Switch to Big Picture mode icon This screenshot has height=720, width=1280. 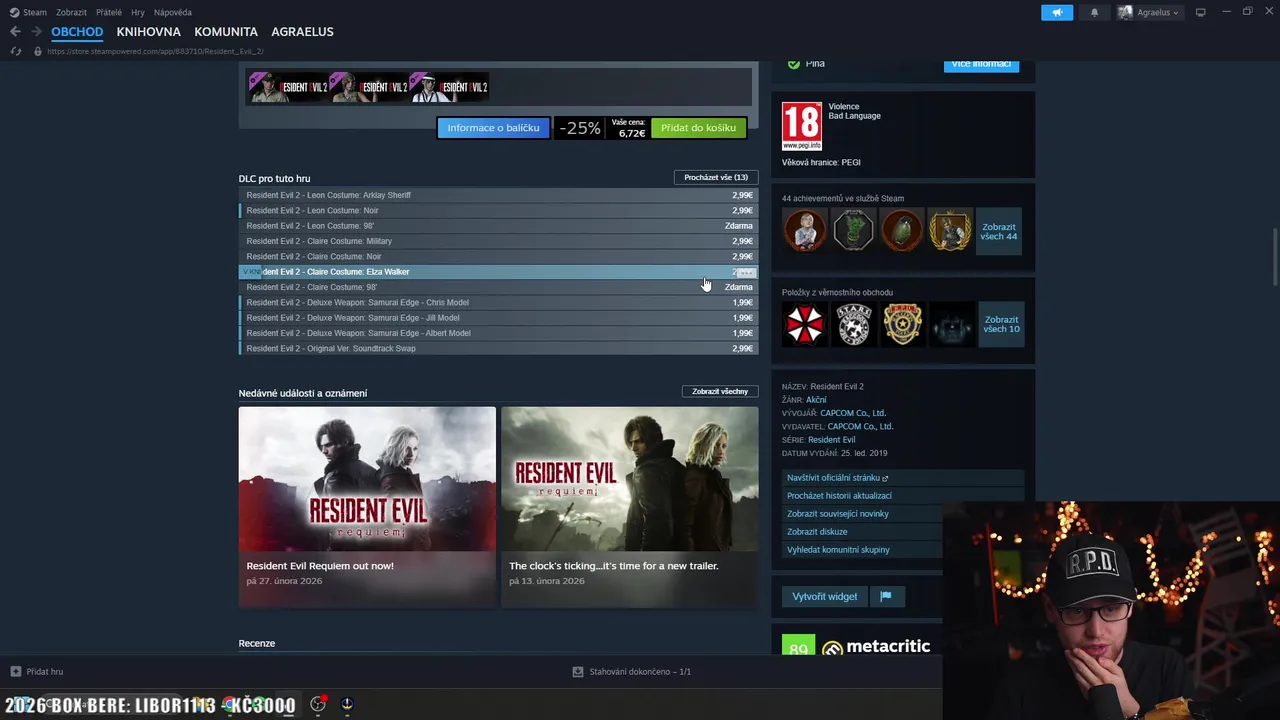pos(1201,12)
